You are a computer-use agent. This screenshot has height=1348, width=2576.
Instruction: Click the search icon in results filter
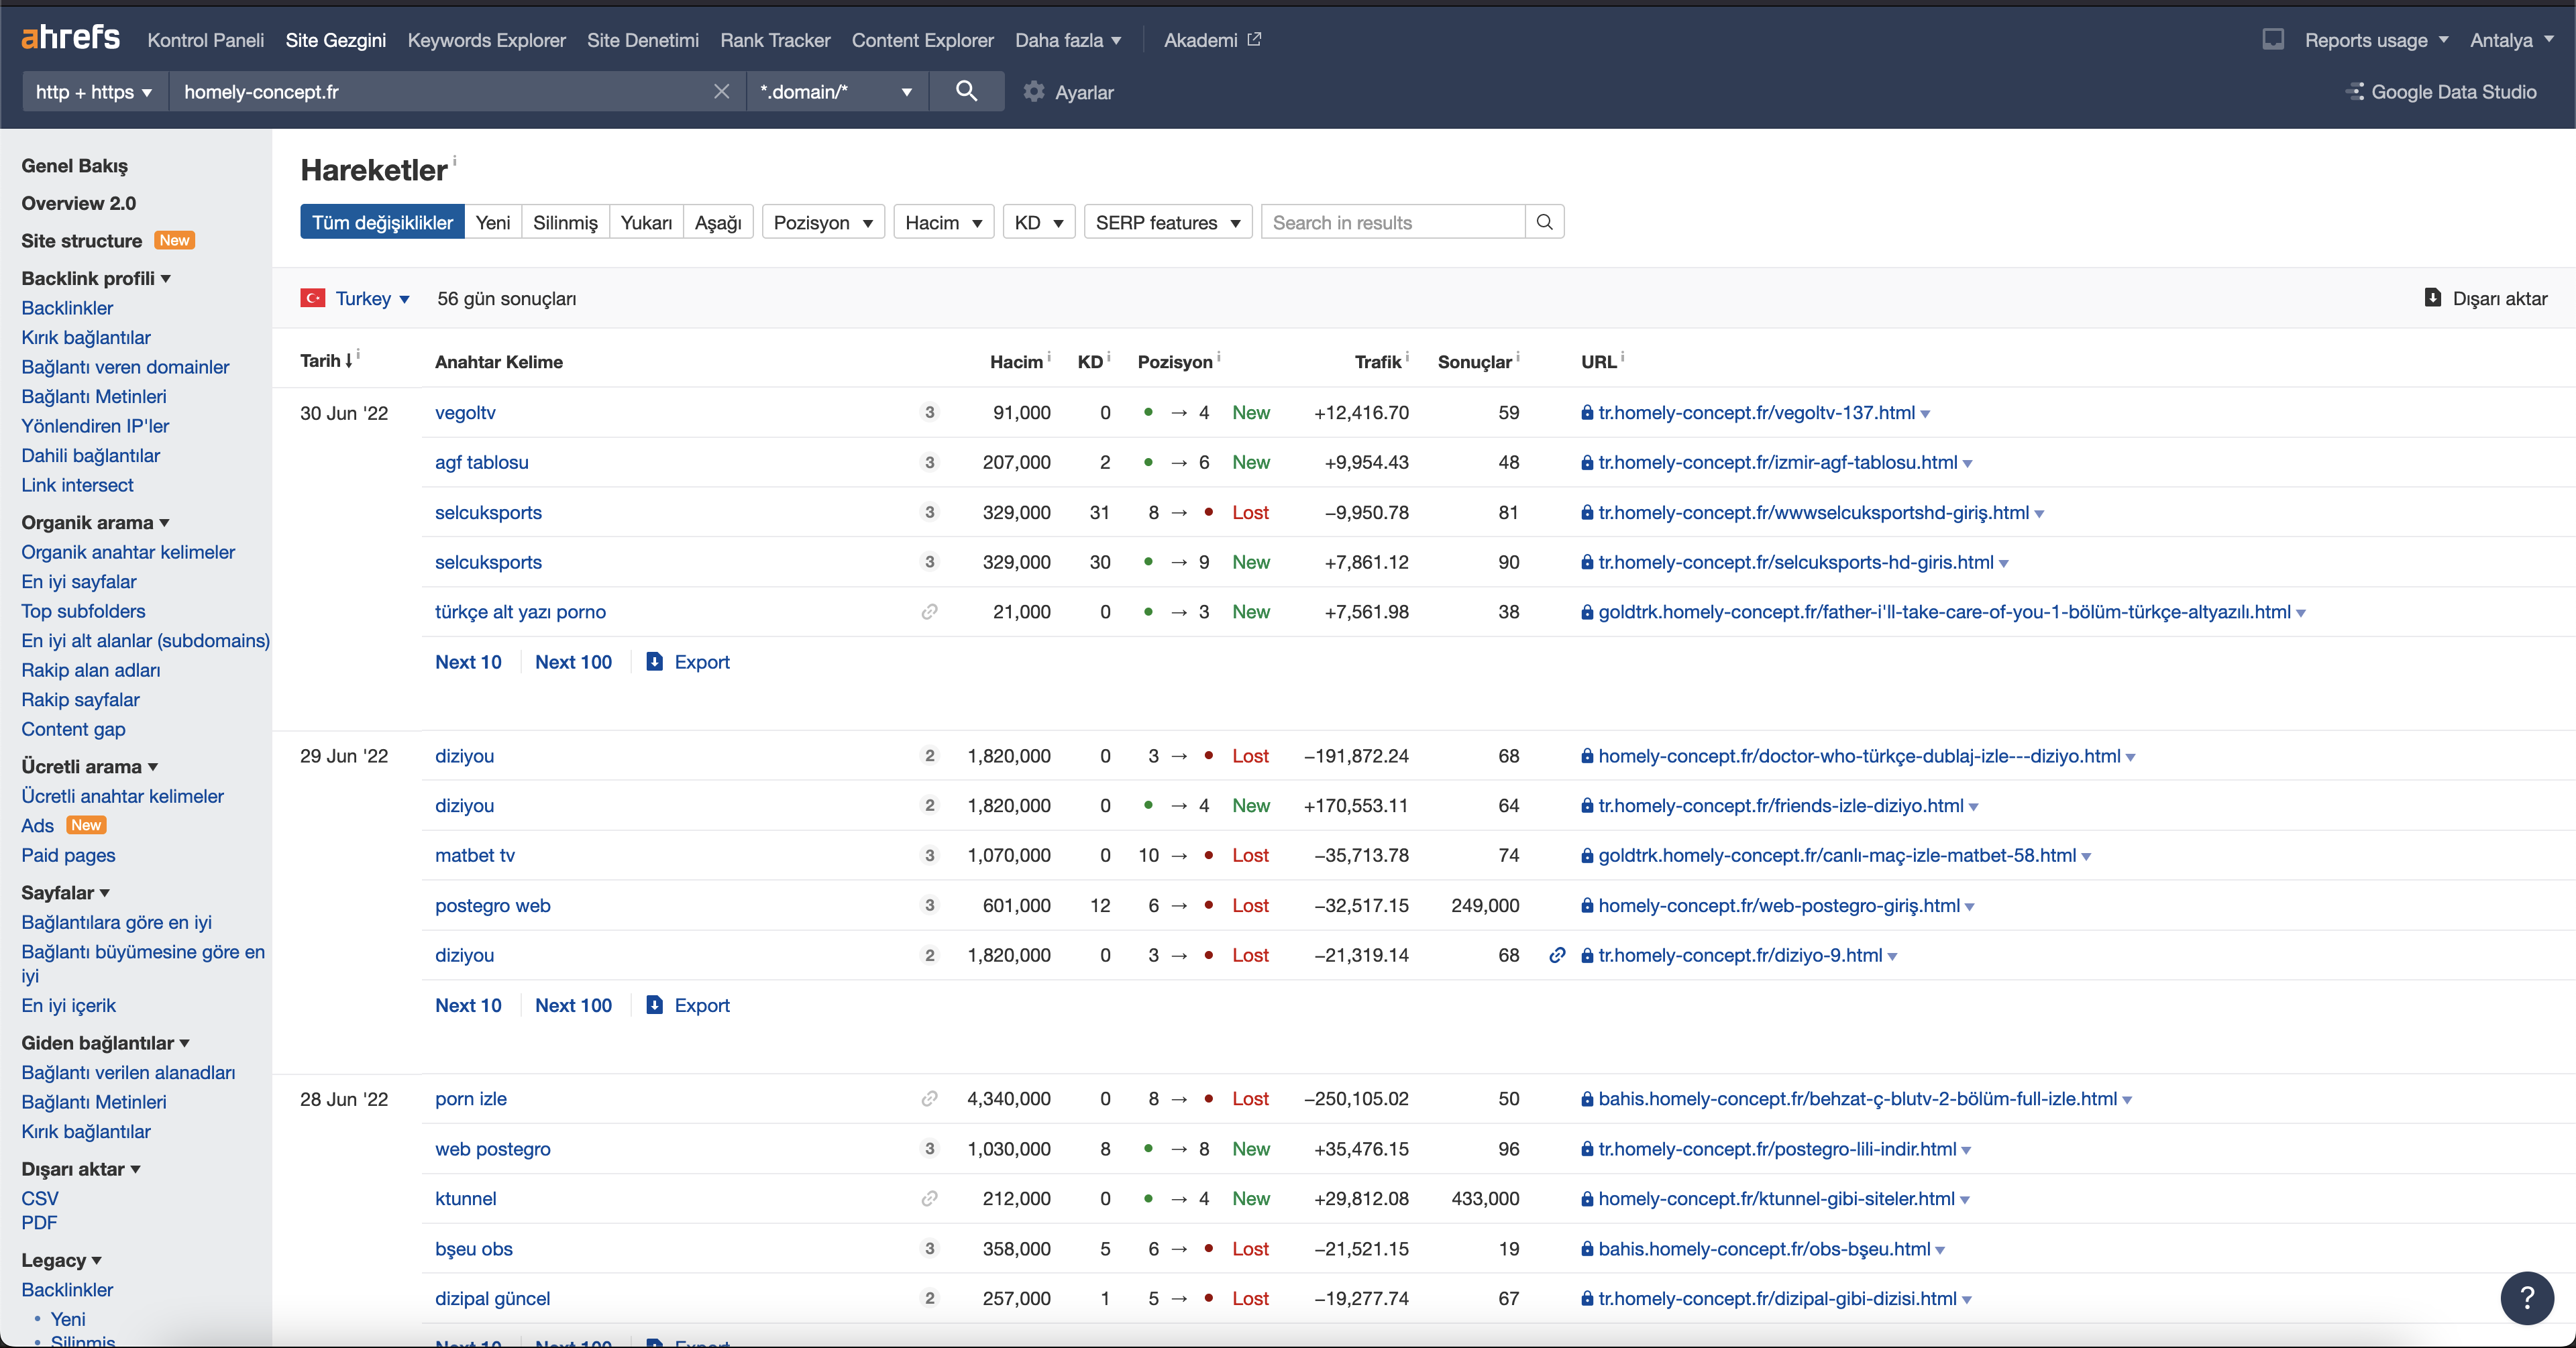click(1544, 222)
